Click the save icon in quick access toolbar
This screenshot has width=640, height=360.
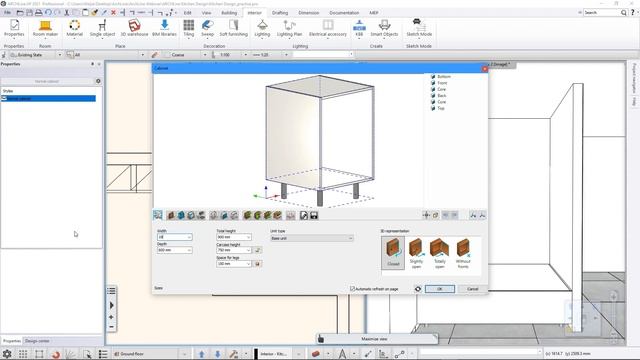(x=29, y=13)
